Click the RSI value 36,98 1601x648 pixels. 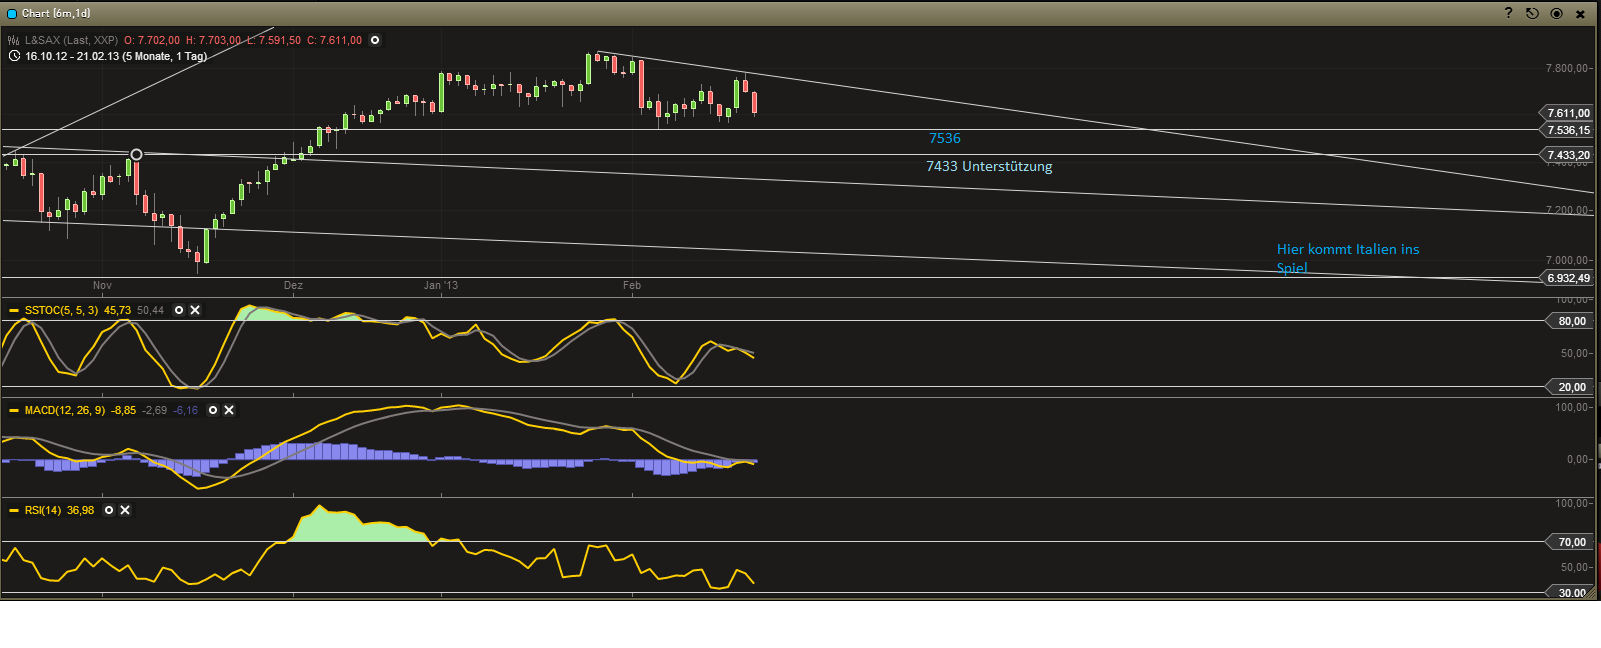pyautogui.click(x=80, y=510)
